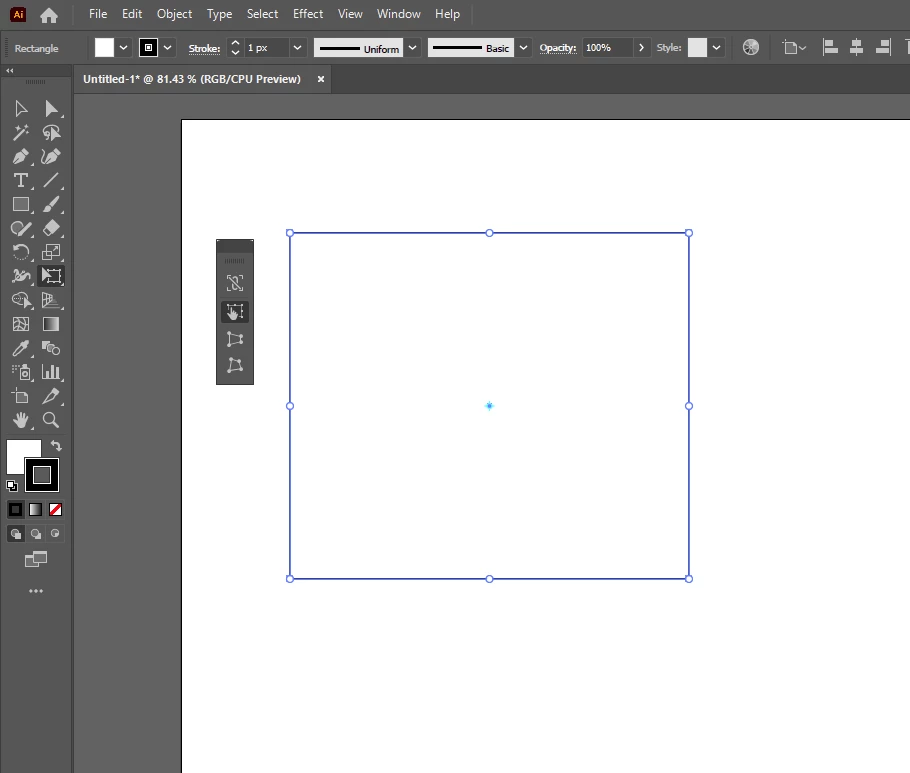Click the Free Transform tool in toolbar
This screenshot has height=773, width=910.
coord(51,276)
